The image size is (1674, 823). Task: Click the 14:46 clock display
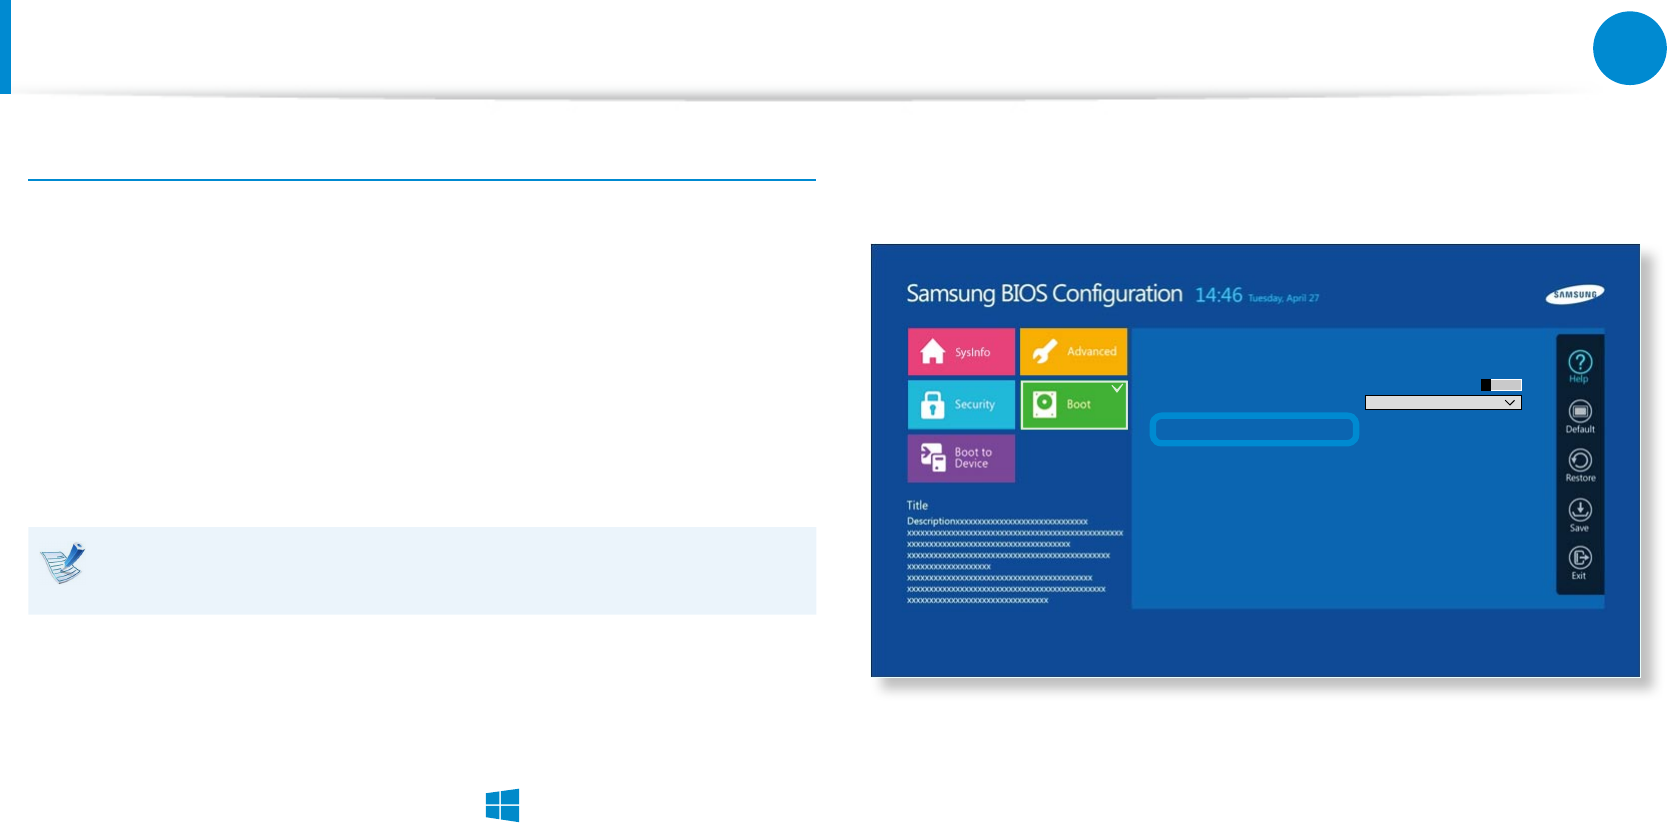tap(1218, 295)
